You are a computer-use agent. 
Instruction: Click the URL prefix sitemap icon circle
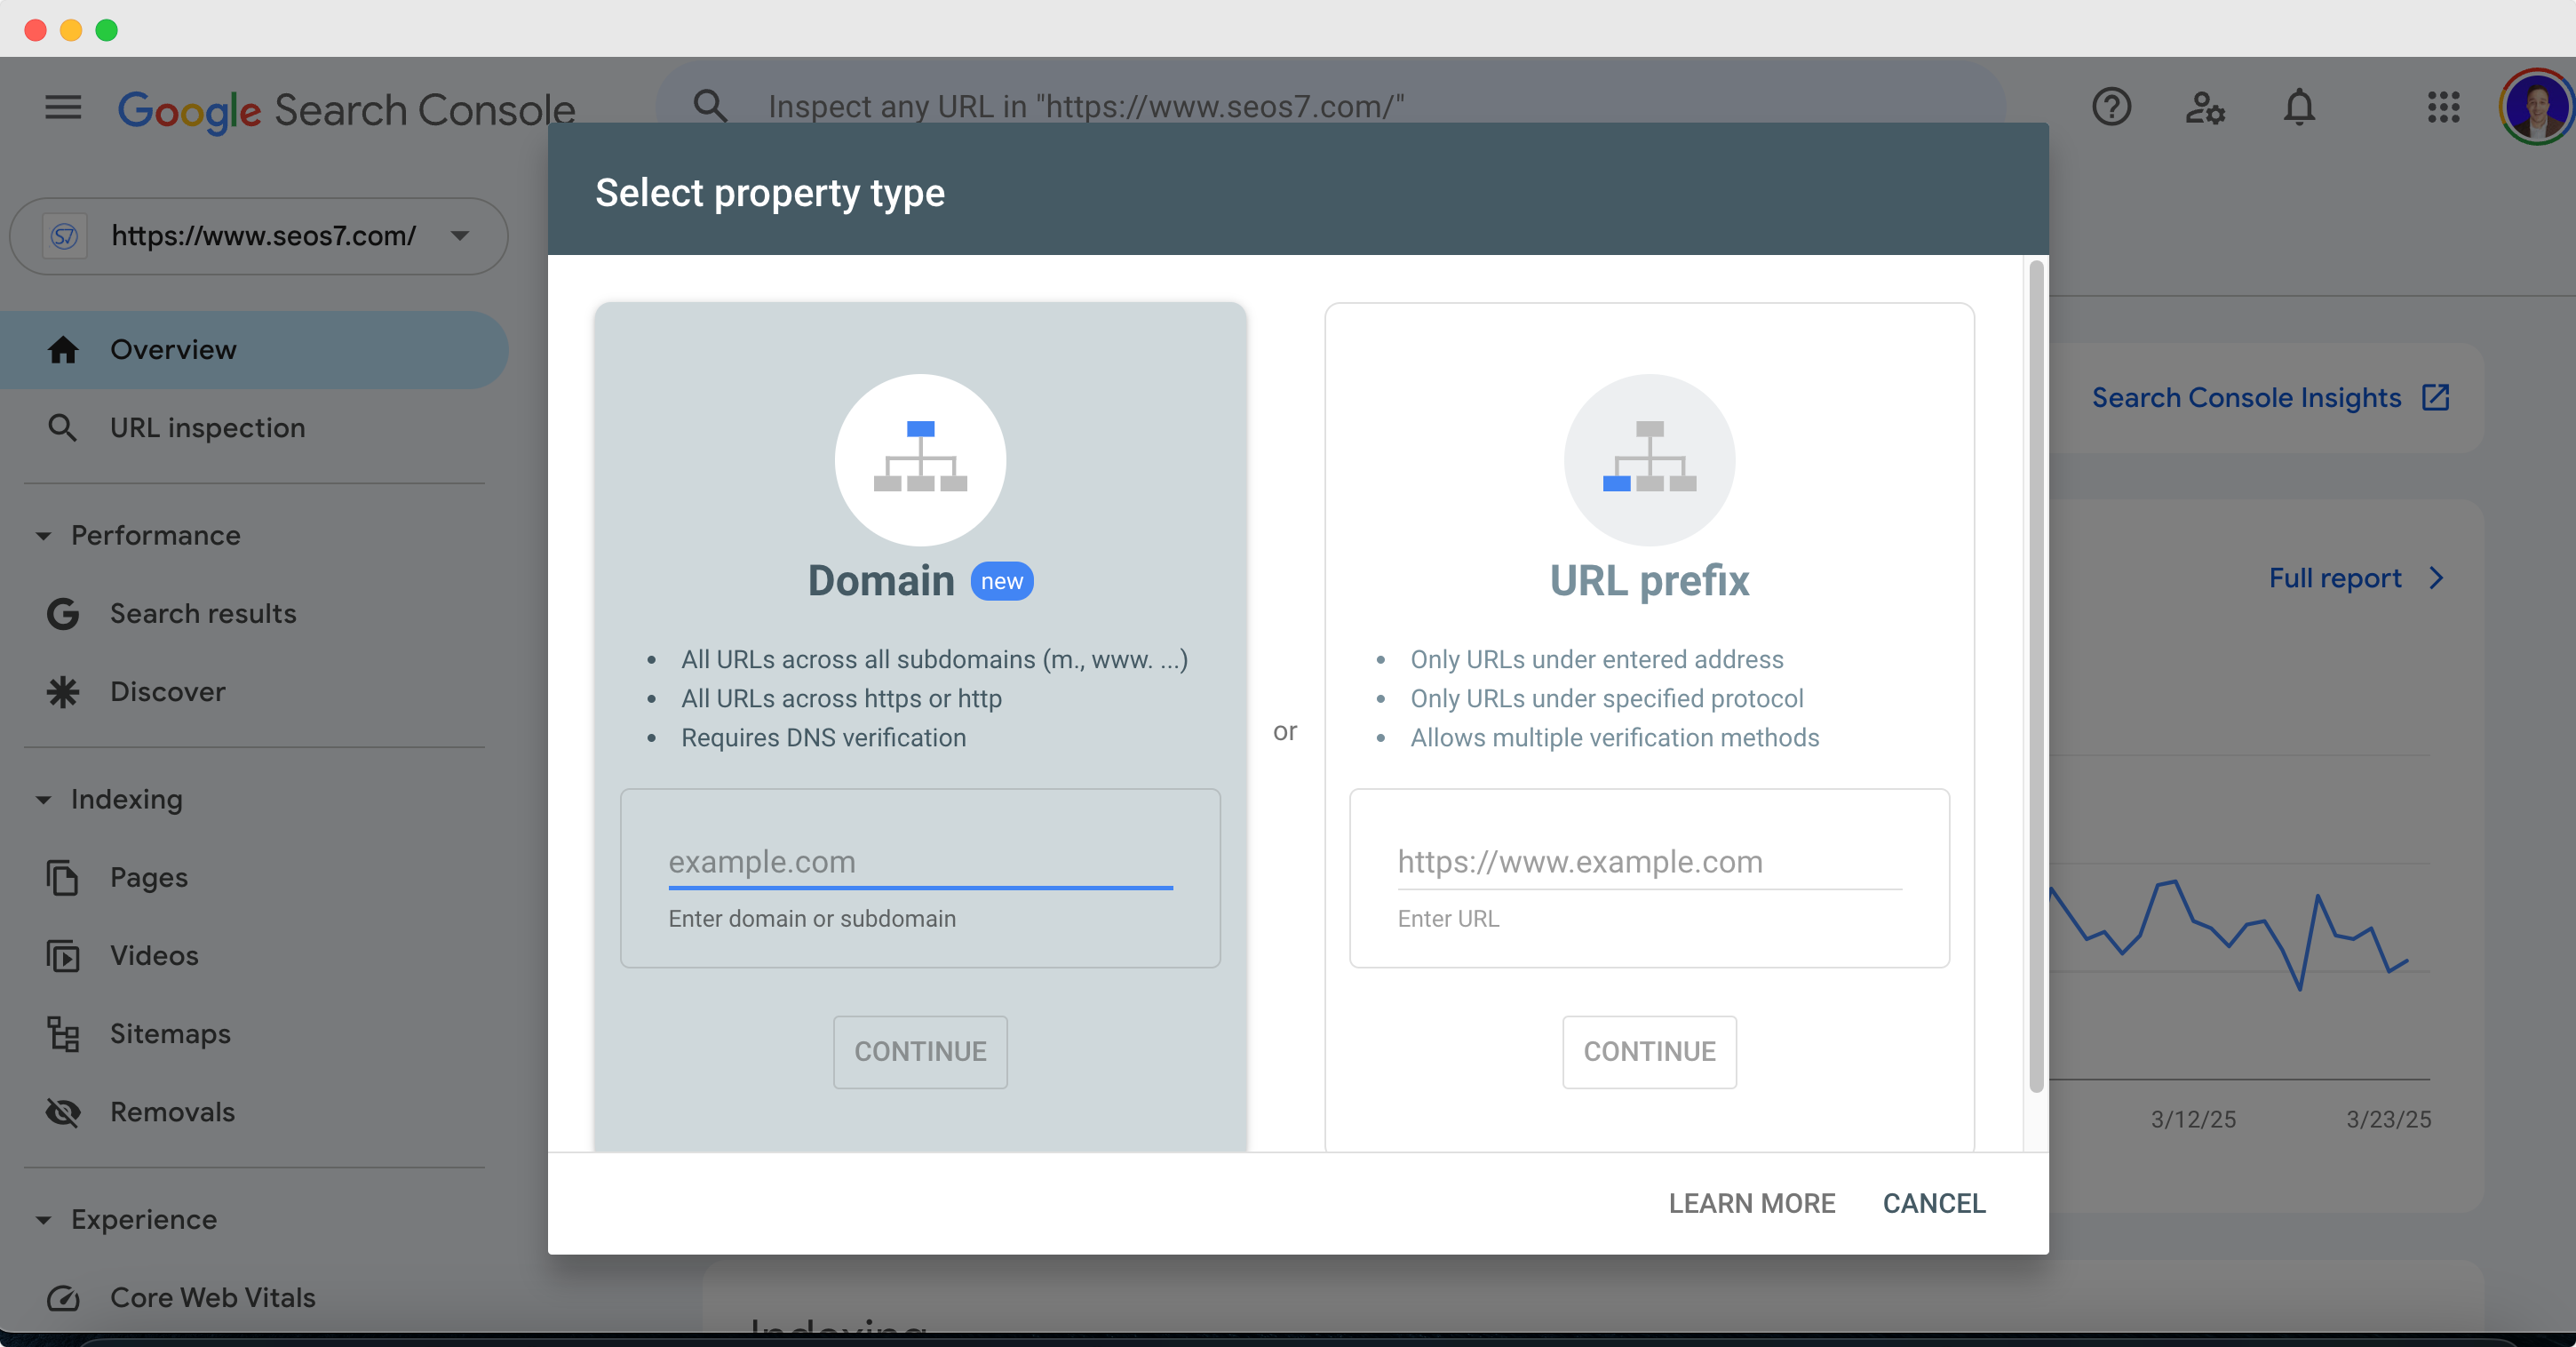1649,460
